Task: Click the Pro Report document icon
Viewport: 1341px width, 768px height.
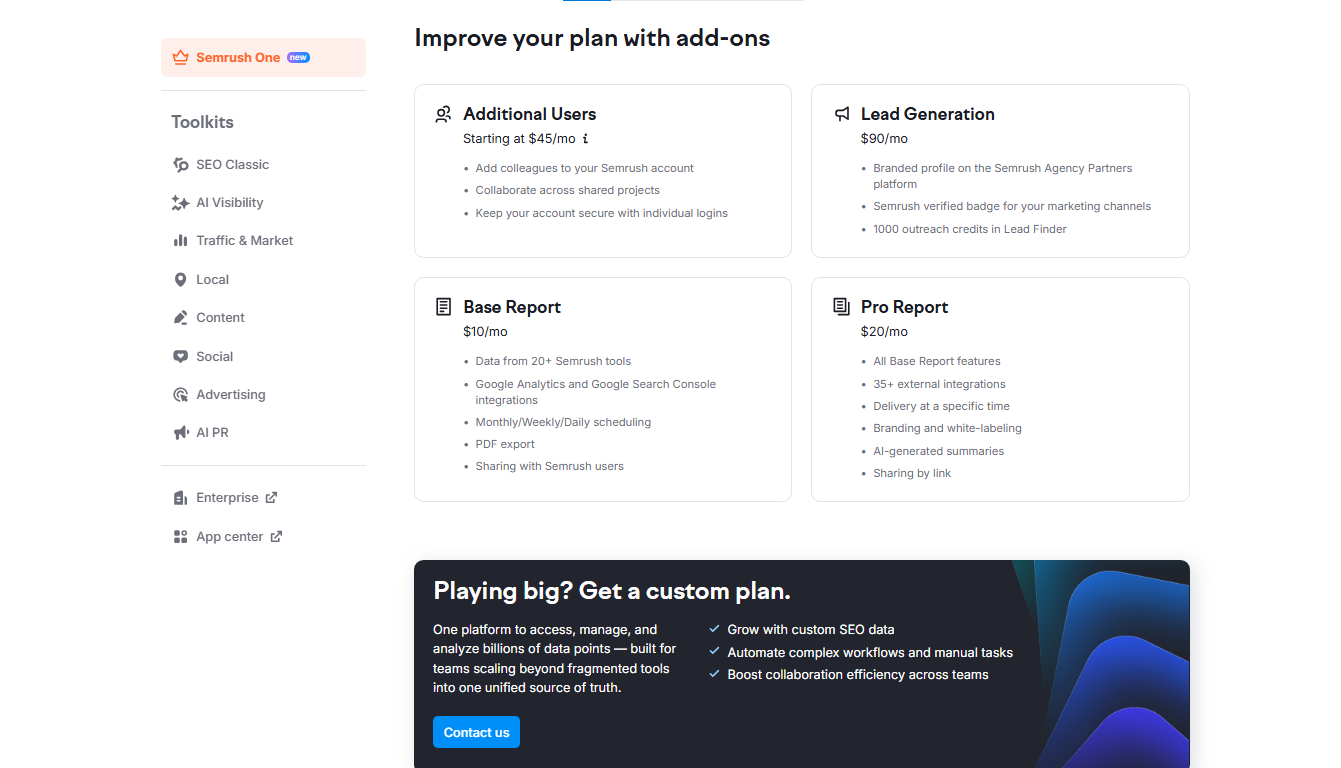Action: coord(842,307)
